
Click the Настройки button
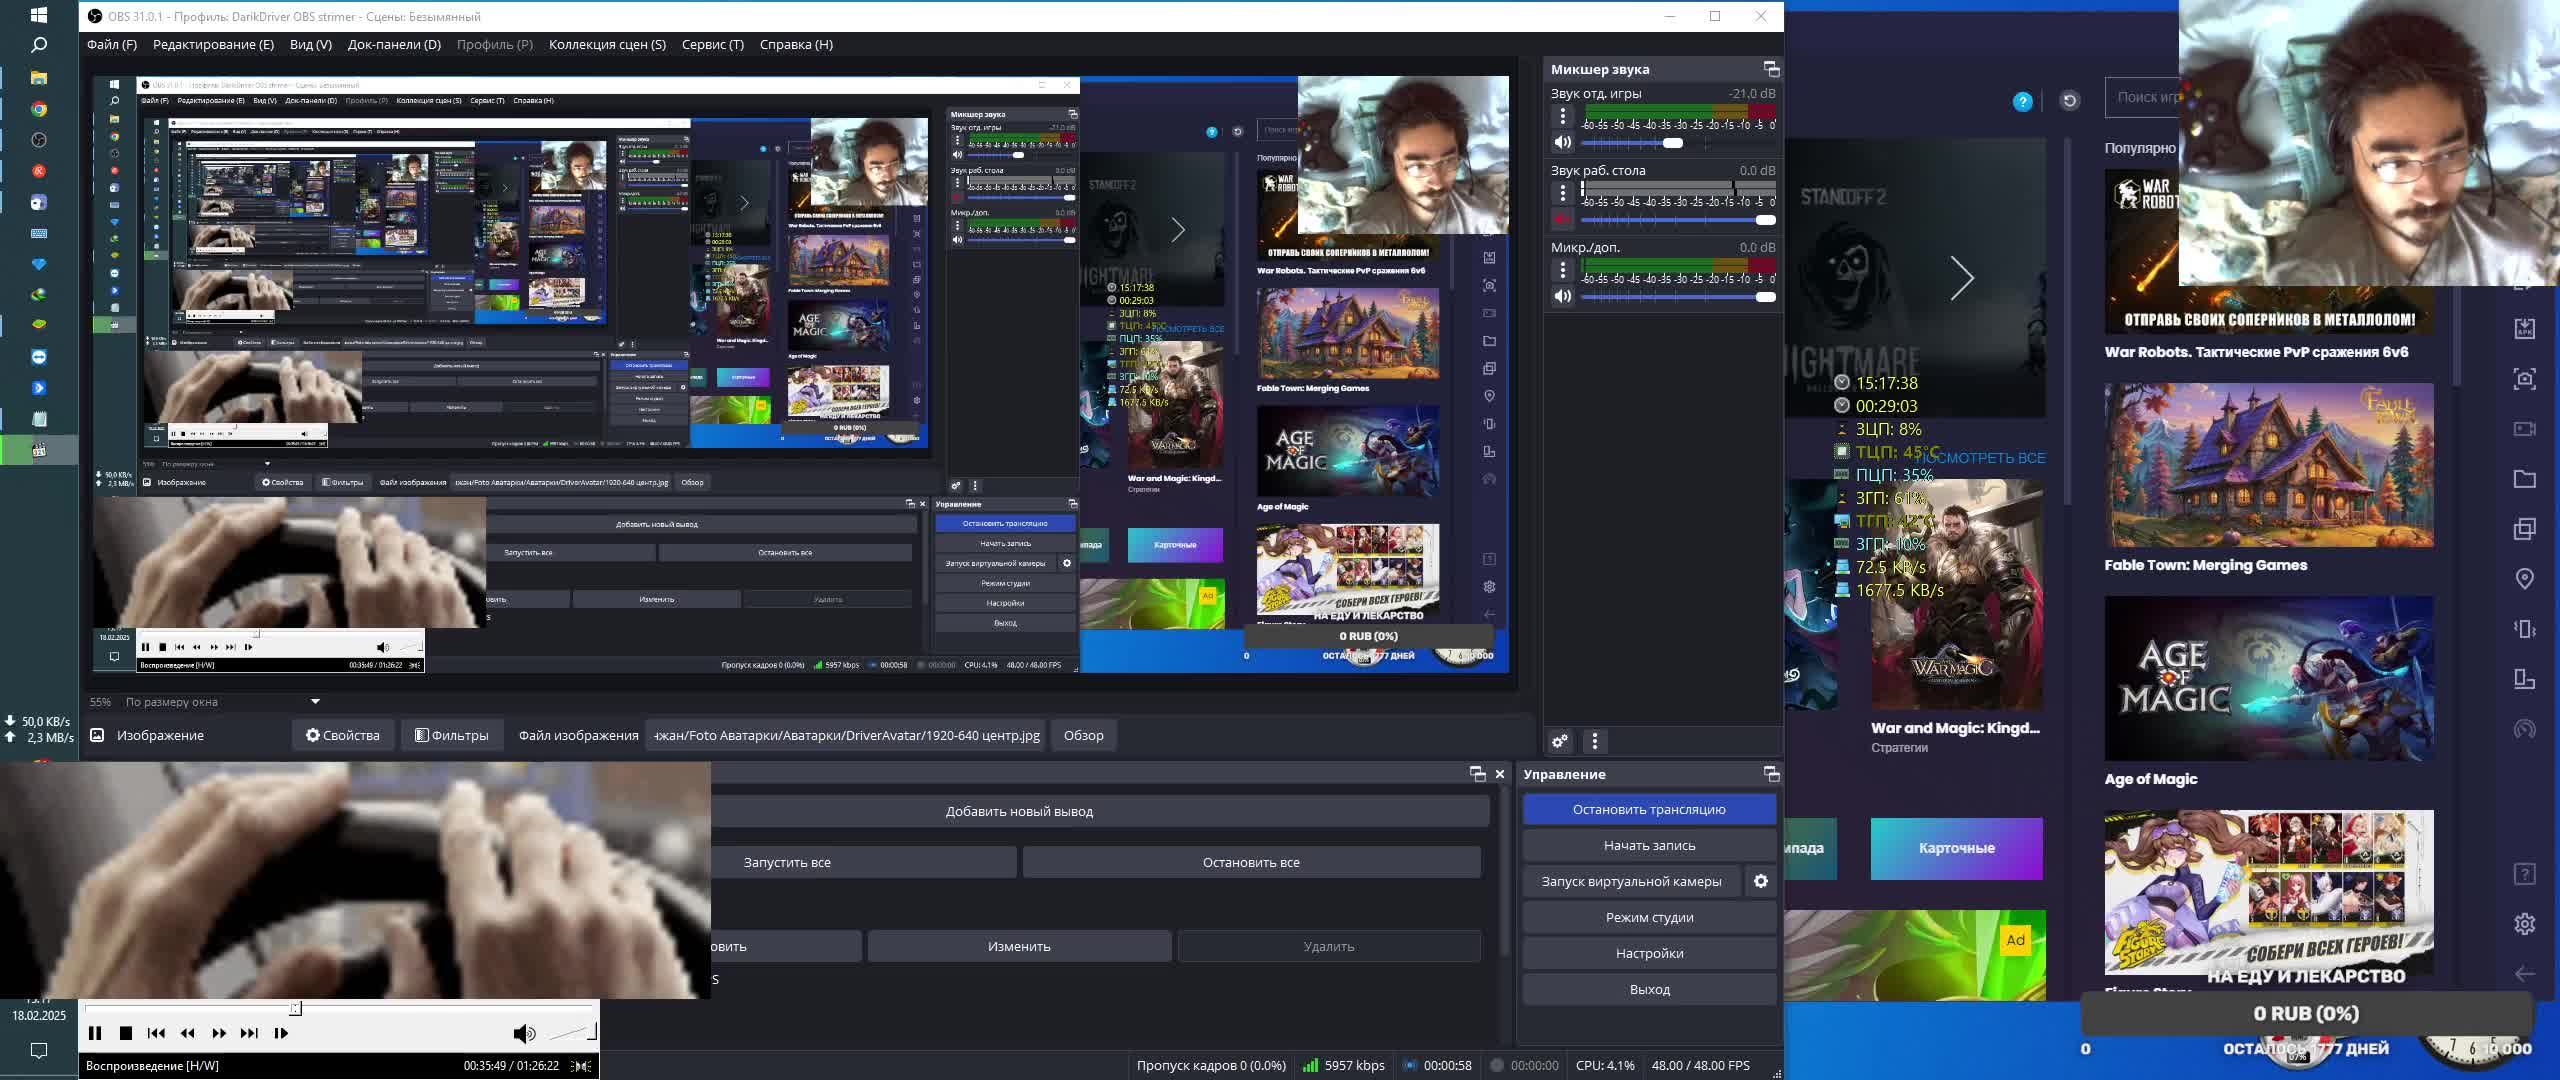coord(1648,953)
